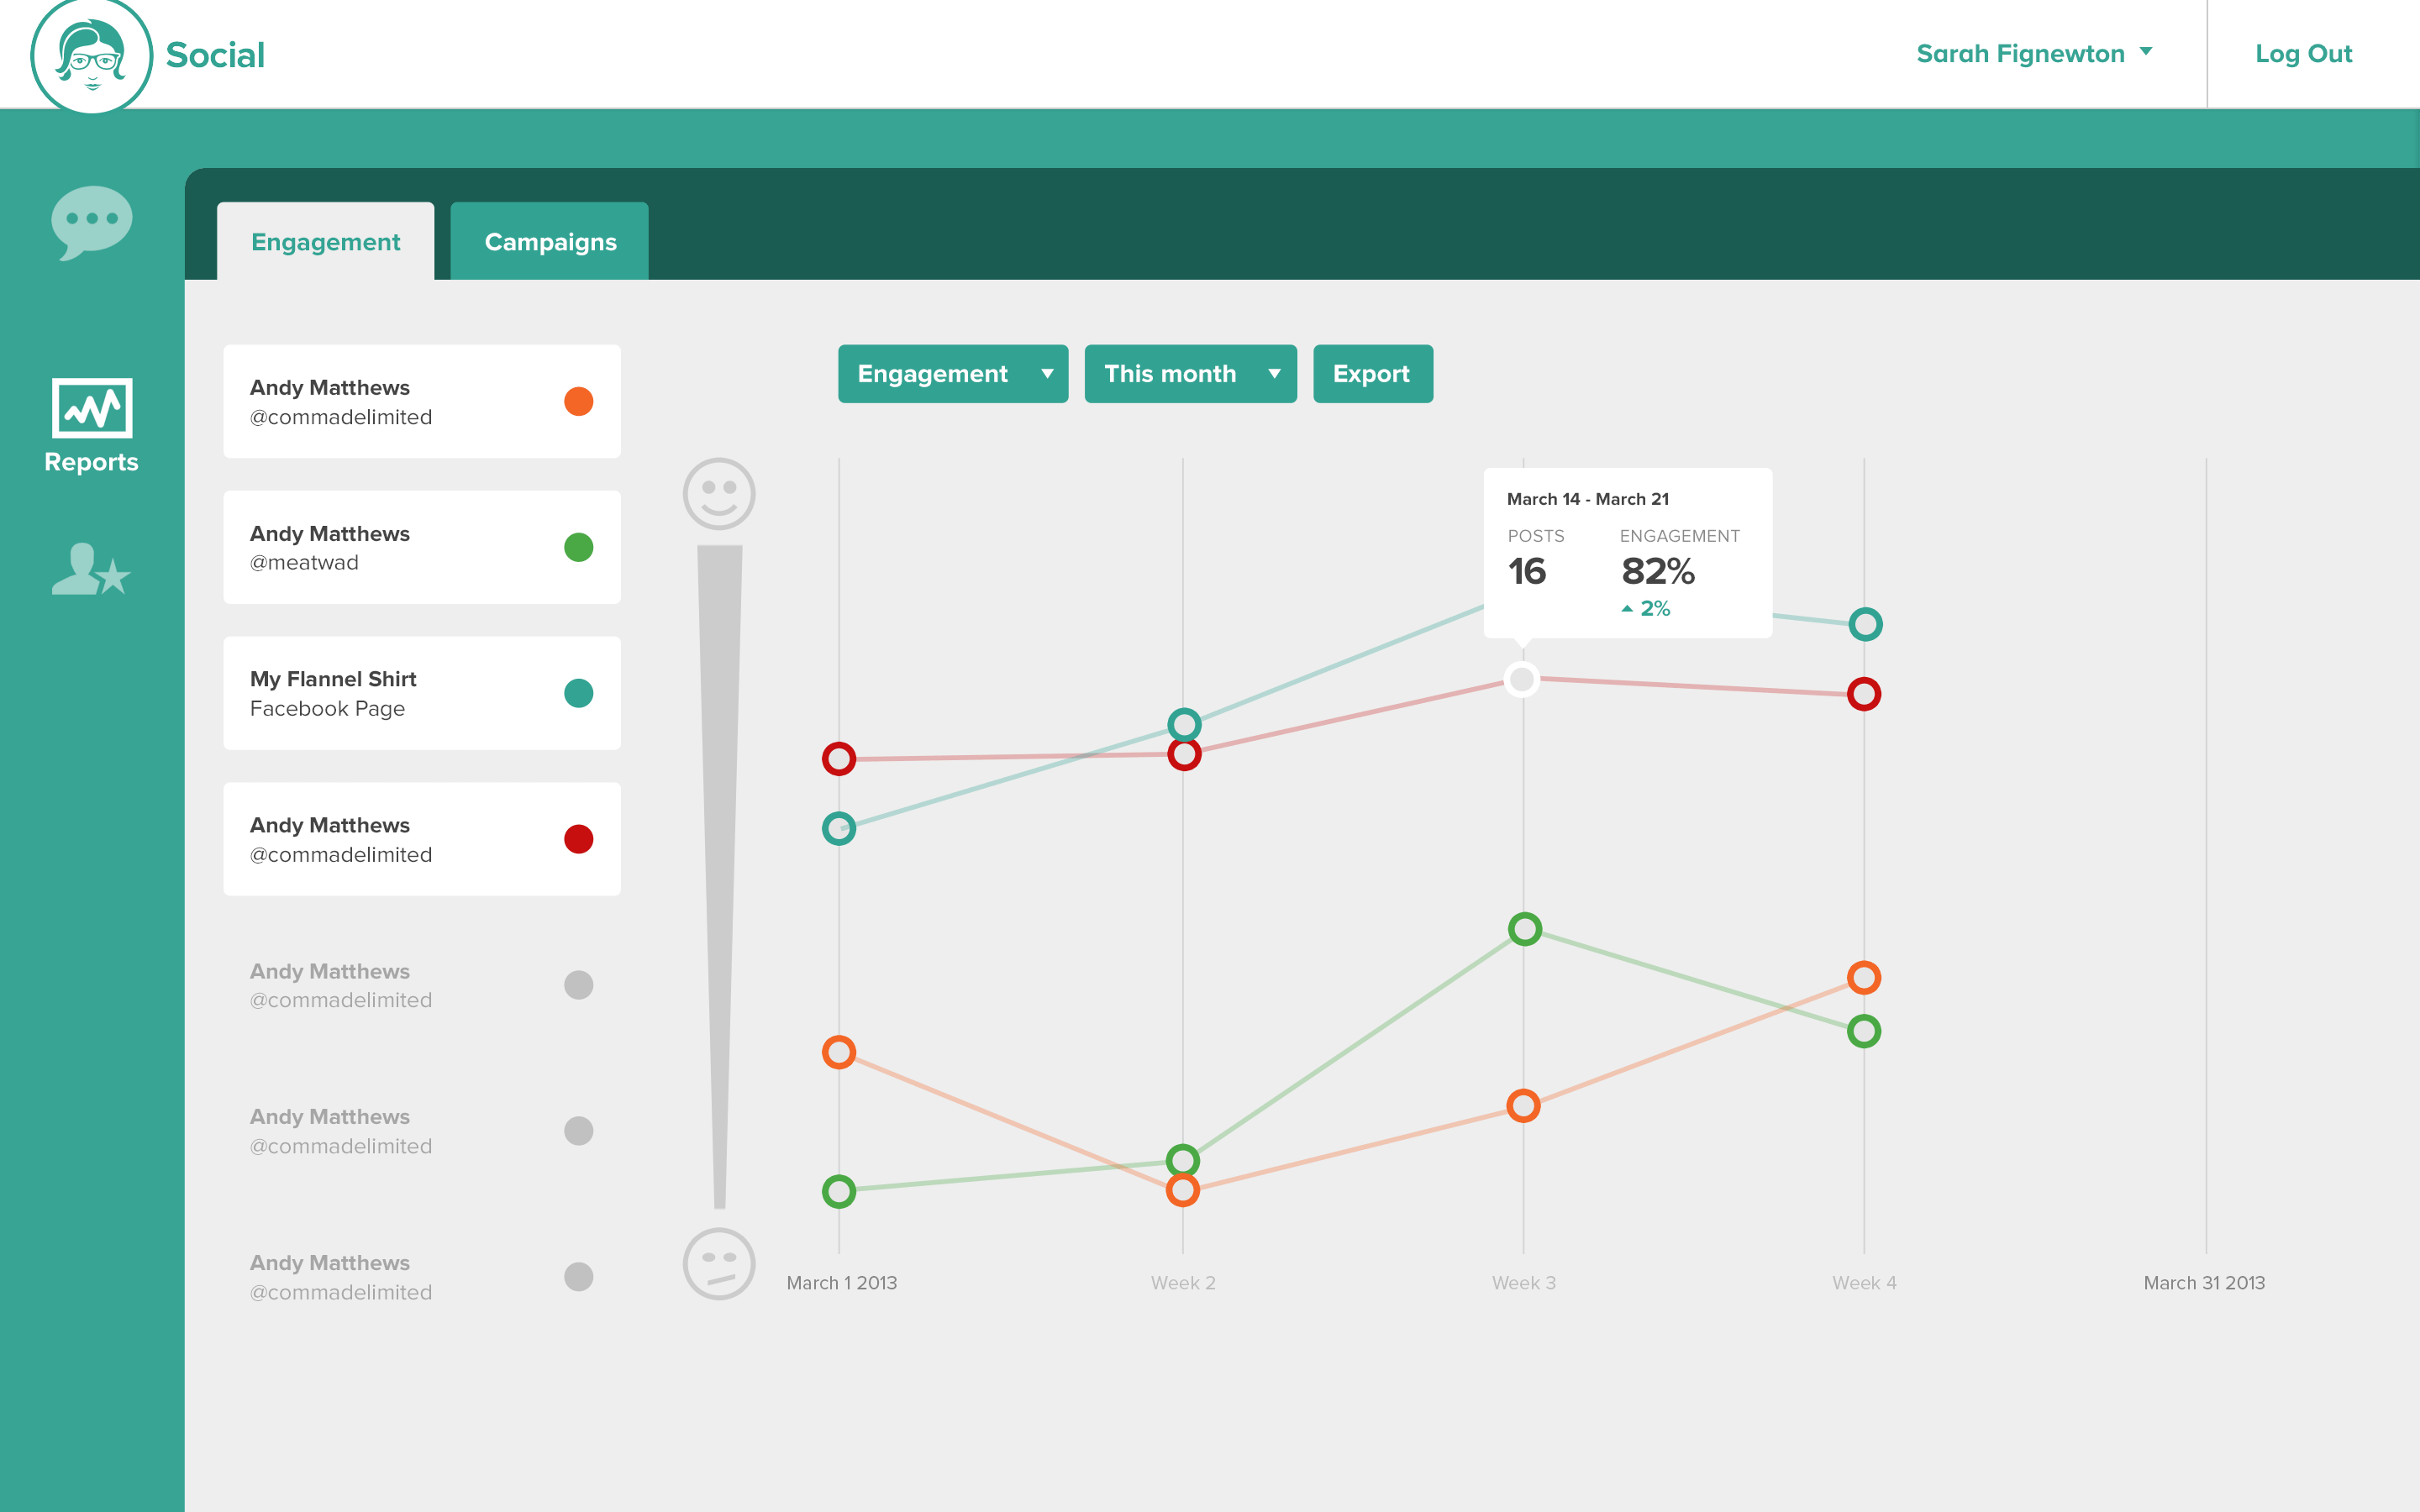Click the selected white point at Week 3

(x=1522, y=679)
